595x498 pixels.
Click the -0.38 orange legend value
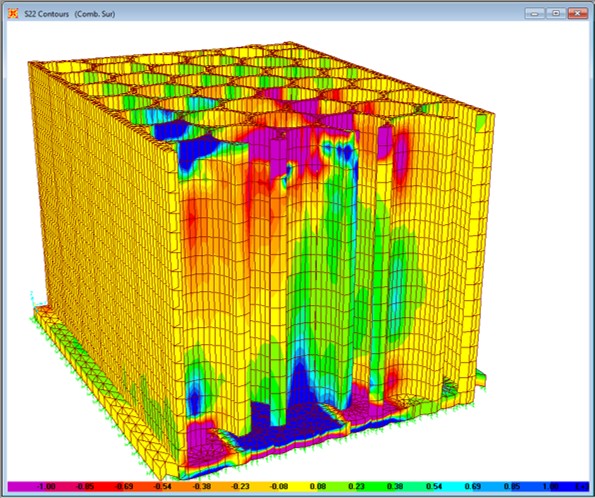coord(201,486)
